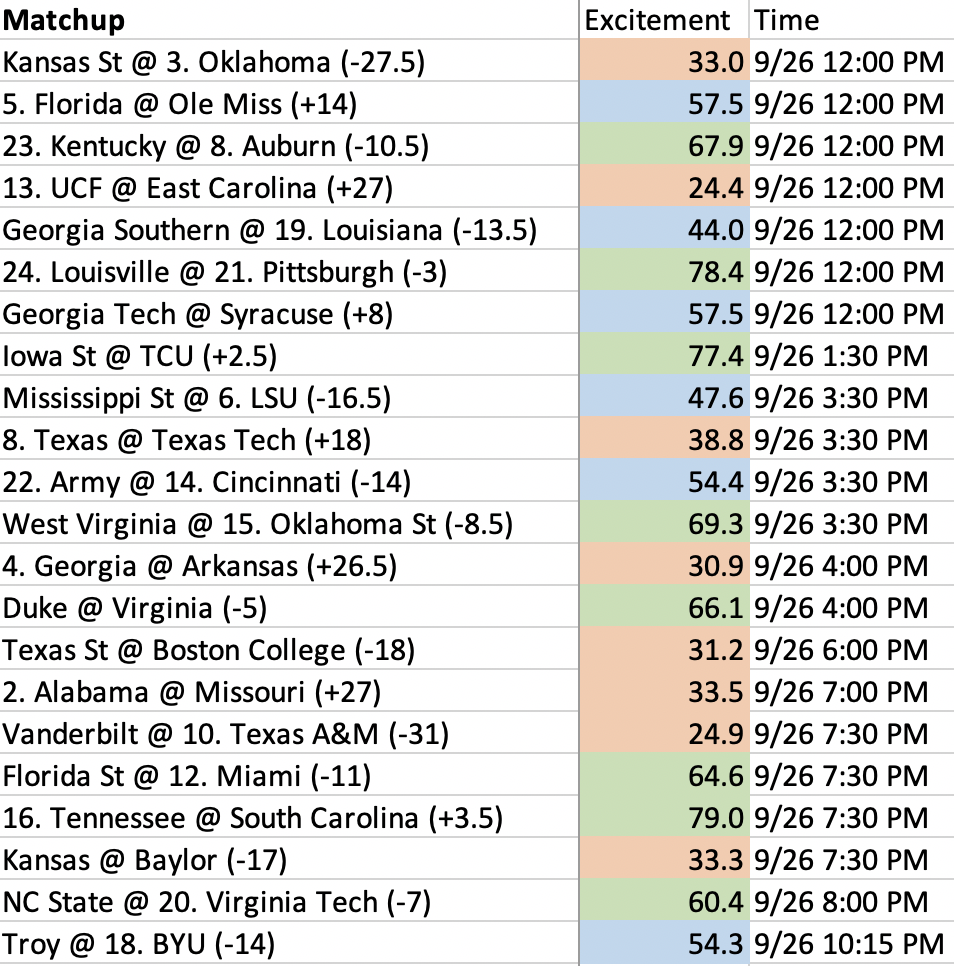Select the 22. Army @ 14. Cincinnati cell
This screenshot has width=954, height=966.
289,481
